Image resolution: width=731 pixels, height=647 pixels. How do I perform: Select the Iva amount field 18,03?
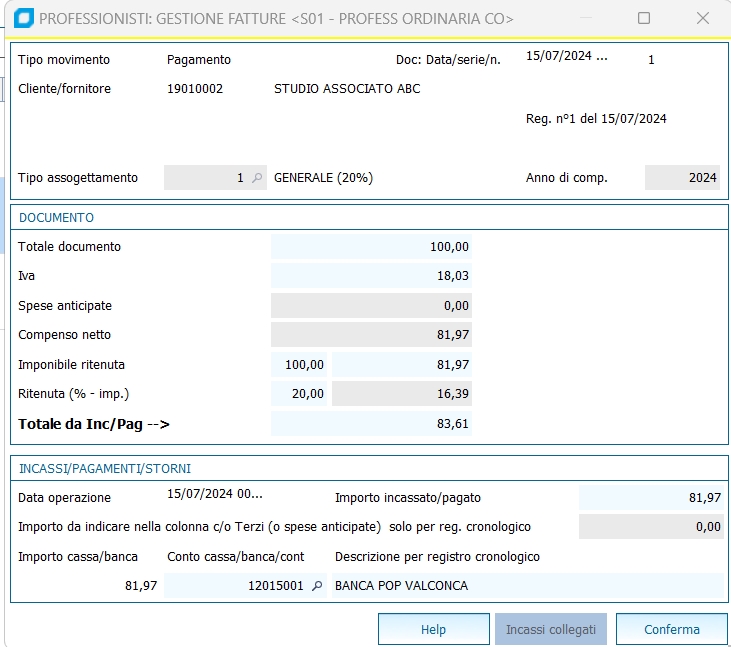click(371, 276)
